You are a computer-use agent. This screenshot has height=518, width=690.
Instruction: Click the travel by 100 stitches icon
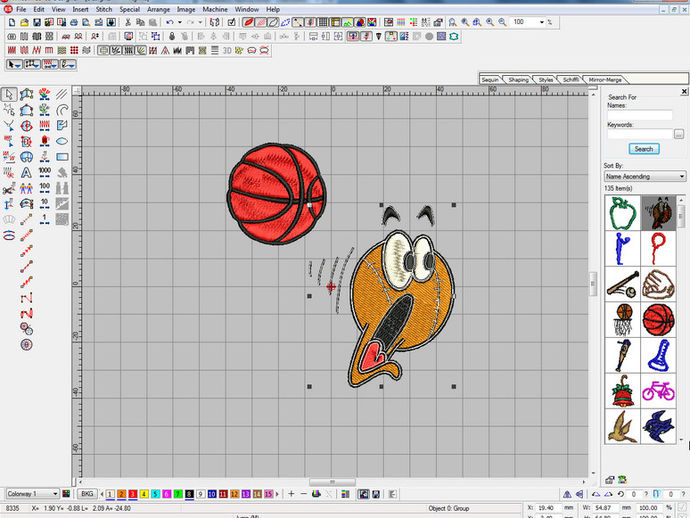click(x=44, y=188)
